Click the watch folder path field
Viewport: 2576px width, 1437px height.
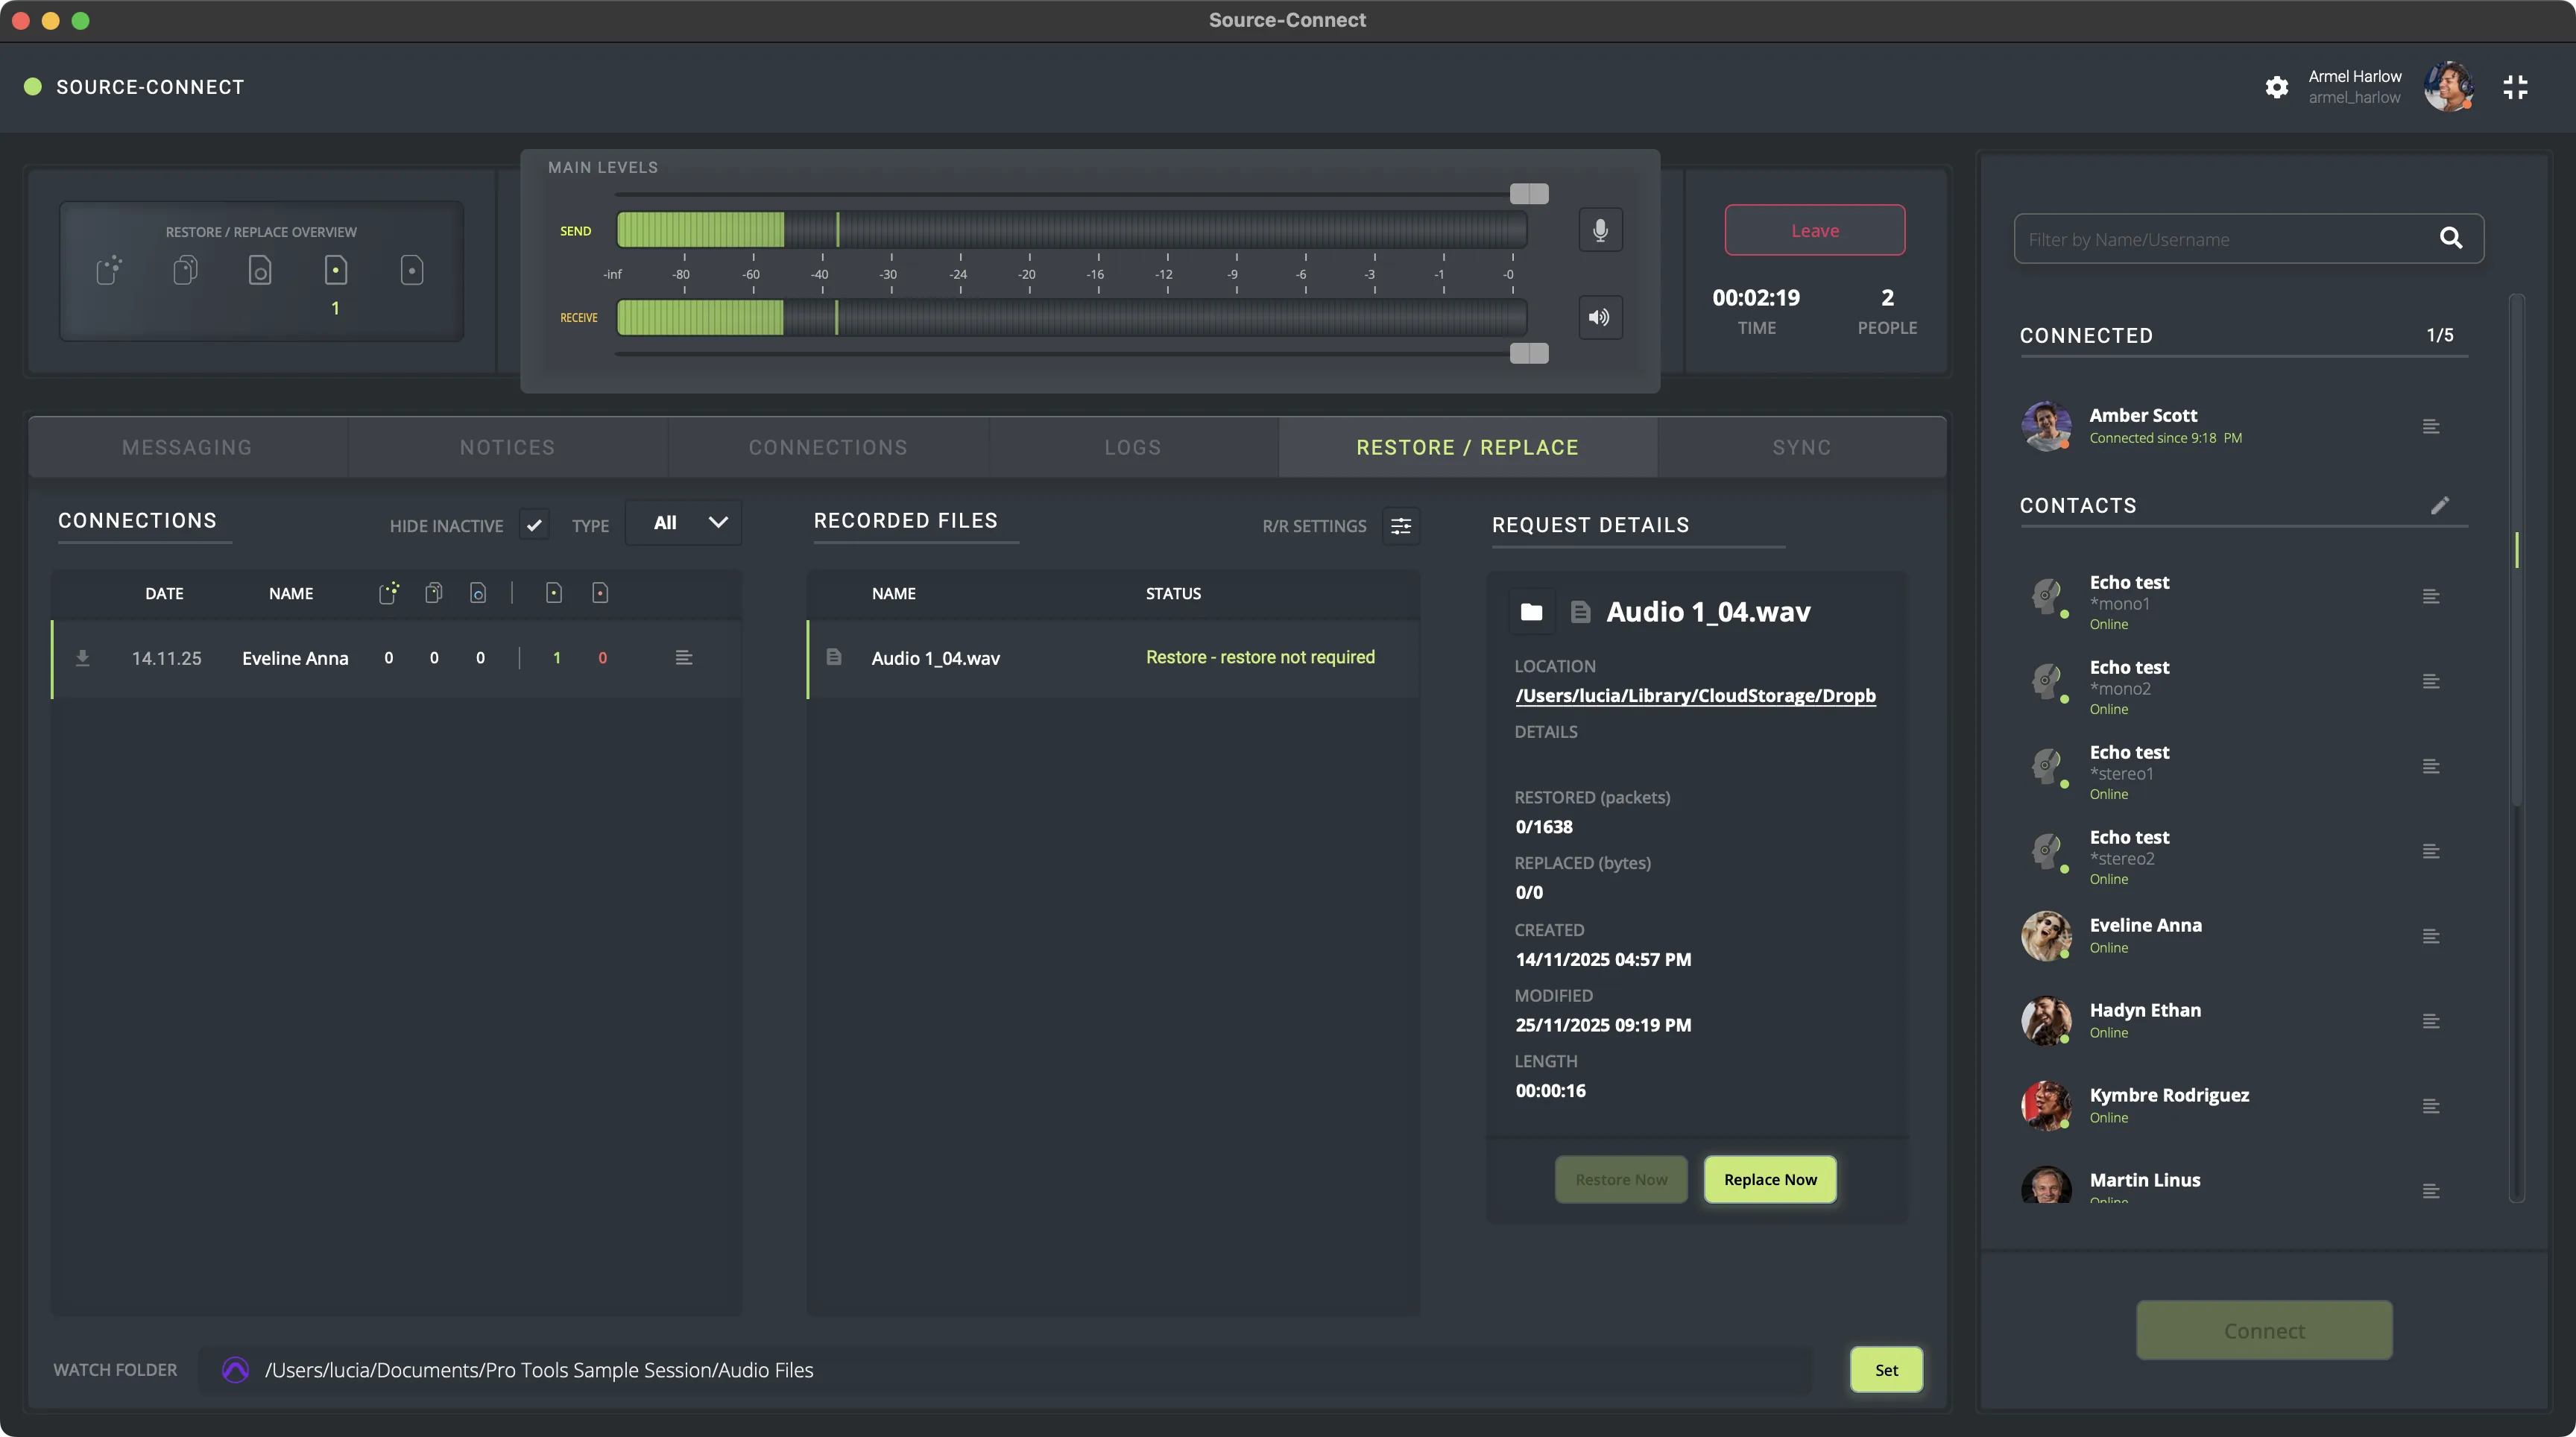[1004, 1370]
